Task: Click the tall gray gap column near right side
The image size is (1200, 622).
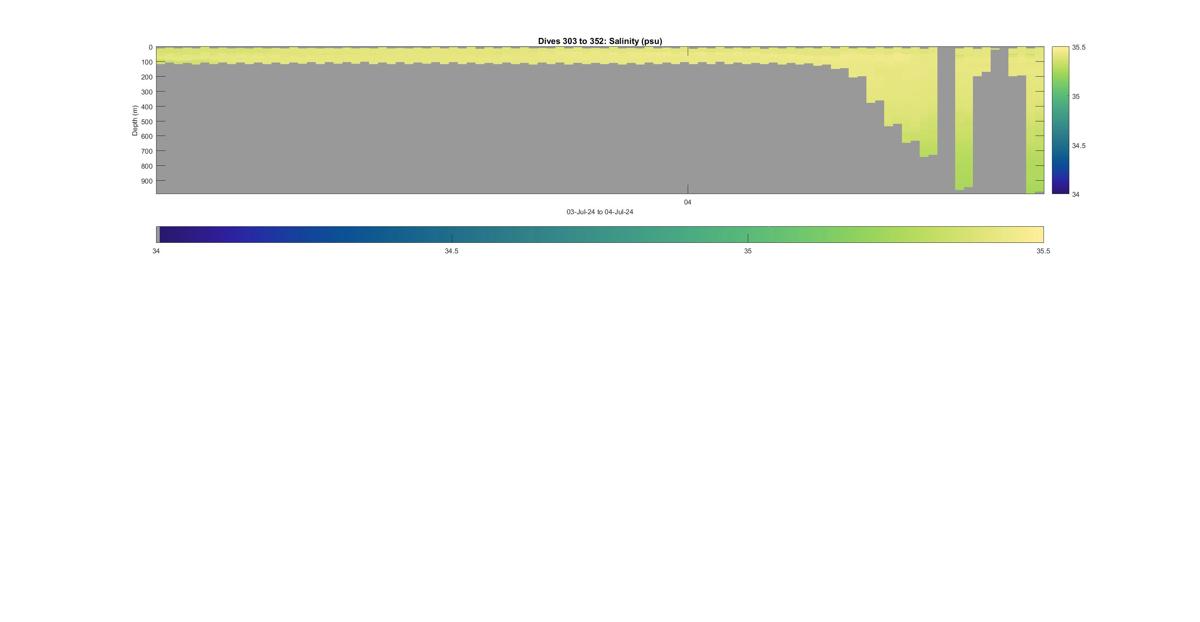Action: pos(946,118)
